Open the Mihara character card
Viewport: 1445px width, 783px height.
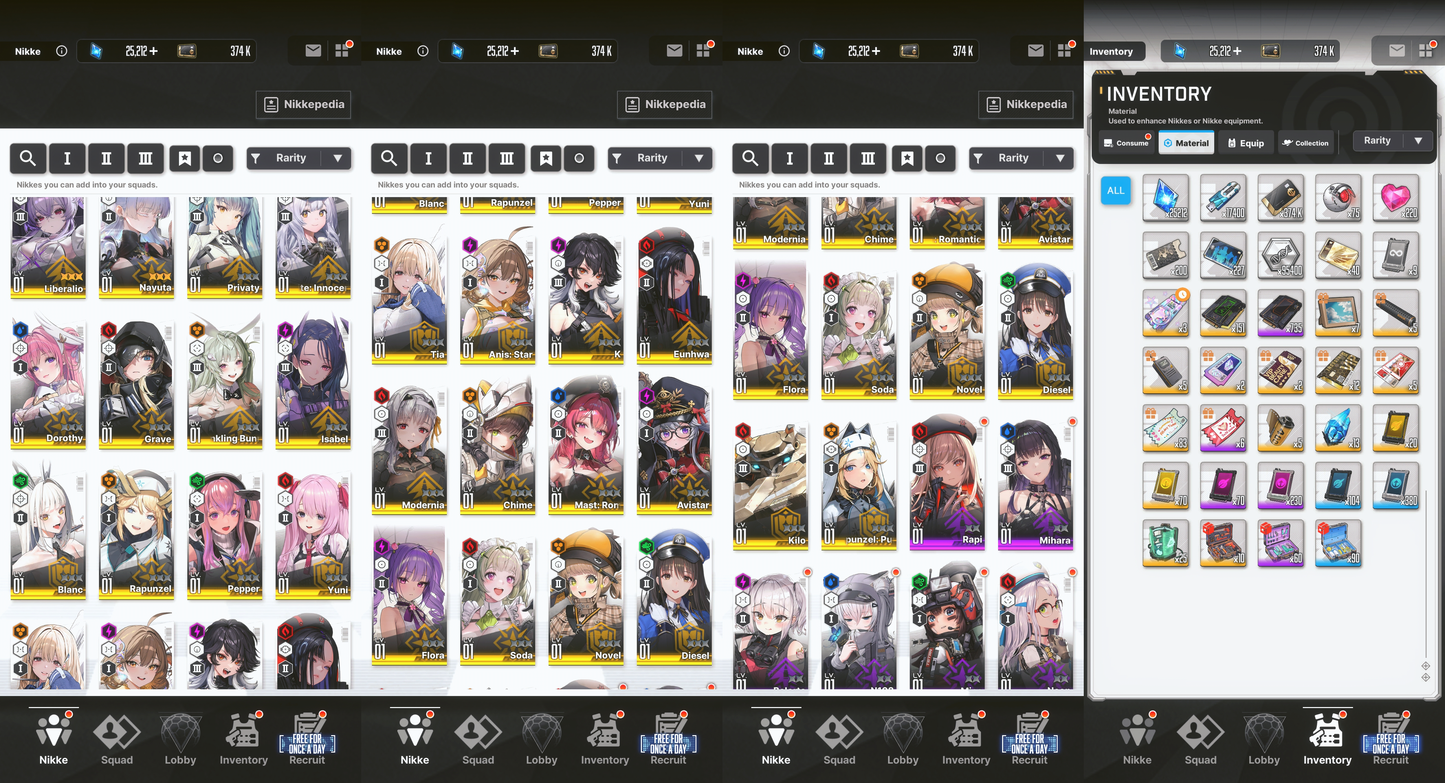pyautogui.click(x=1036, y=483)
